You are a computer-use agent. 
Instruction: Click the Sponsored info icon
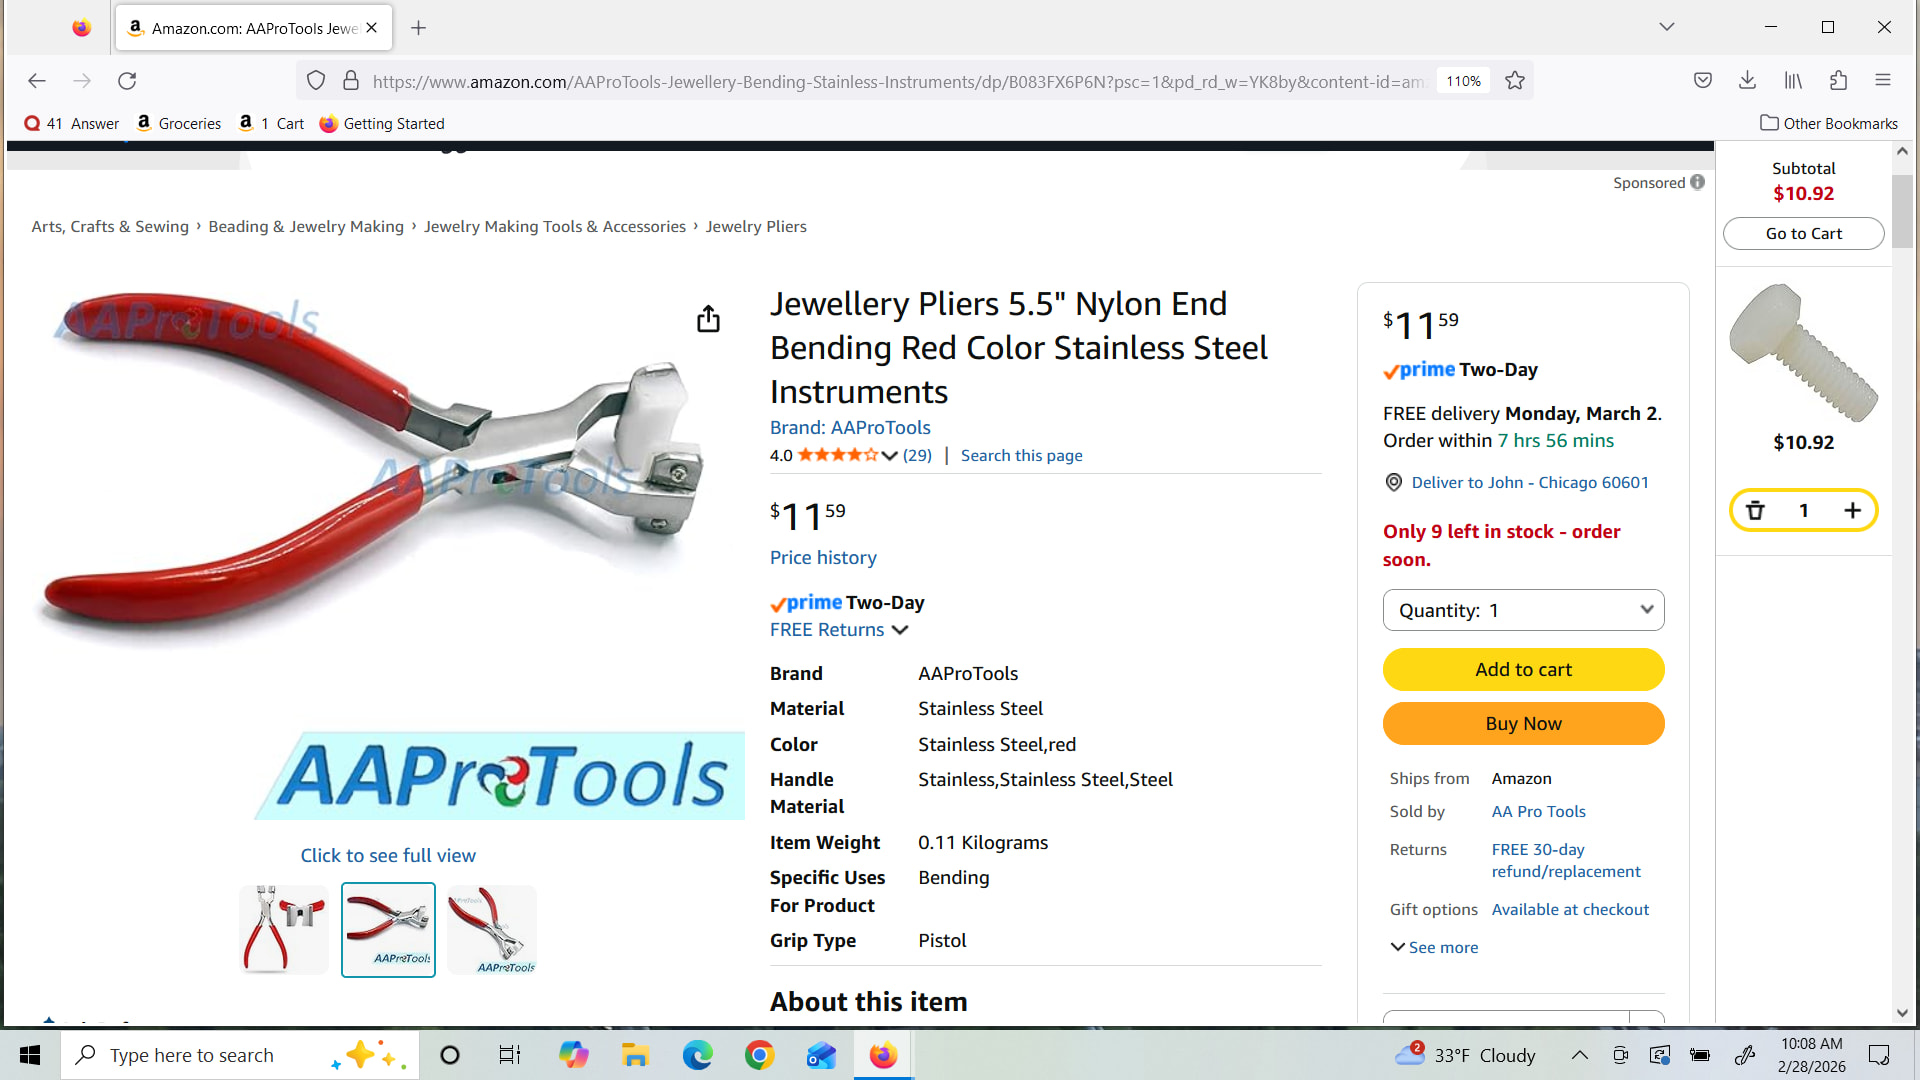click(1697, 182)
